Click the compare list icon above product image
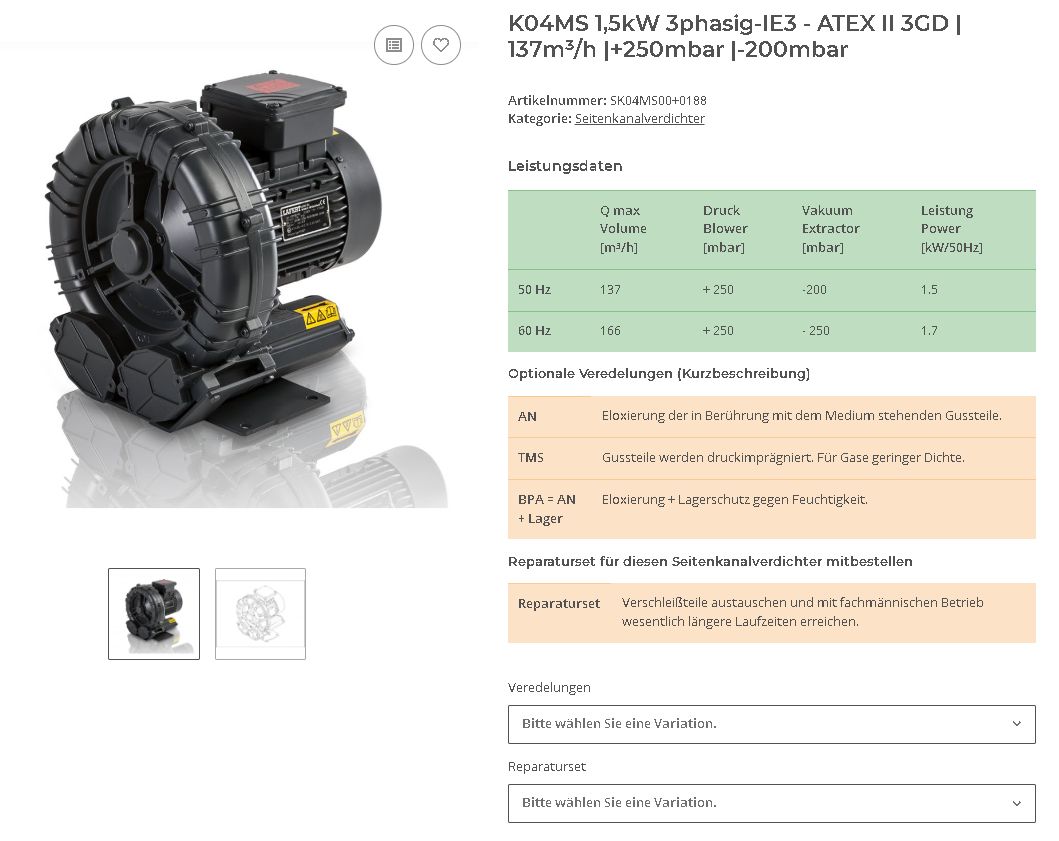Viewport: 1059px width, 841px height. (x=394, y=45)
